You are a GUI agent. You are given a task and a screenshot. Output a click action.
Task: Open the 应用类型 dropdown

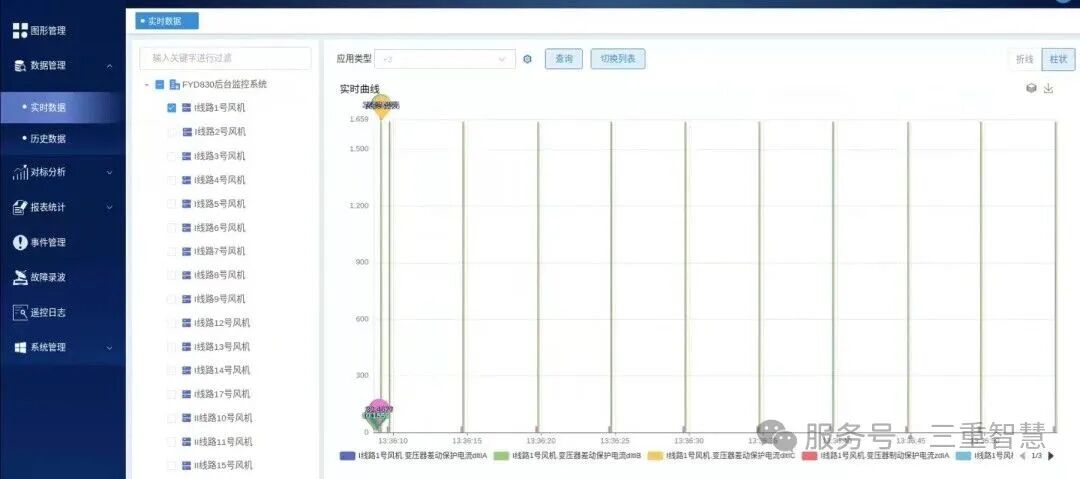tap(445, 59)
